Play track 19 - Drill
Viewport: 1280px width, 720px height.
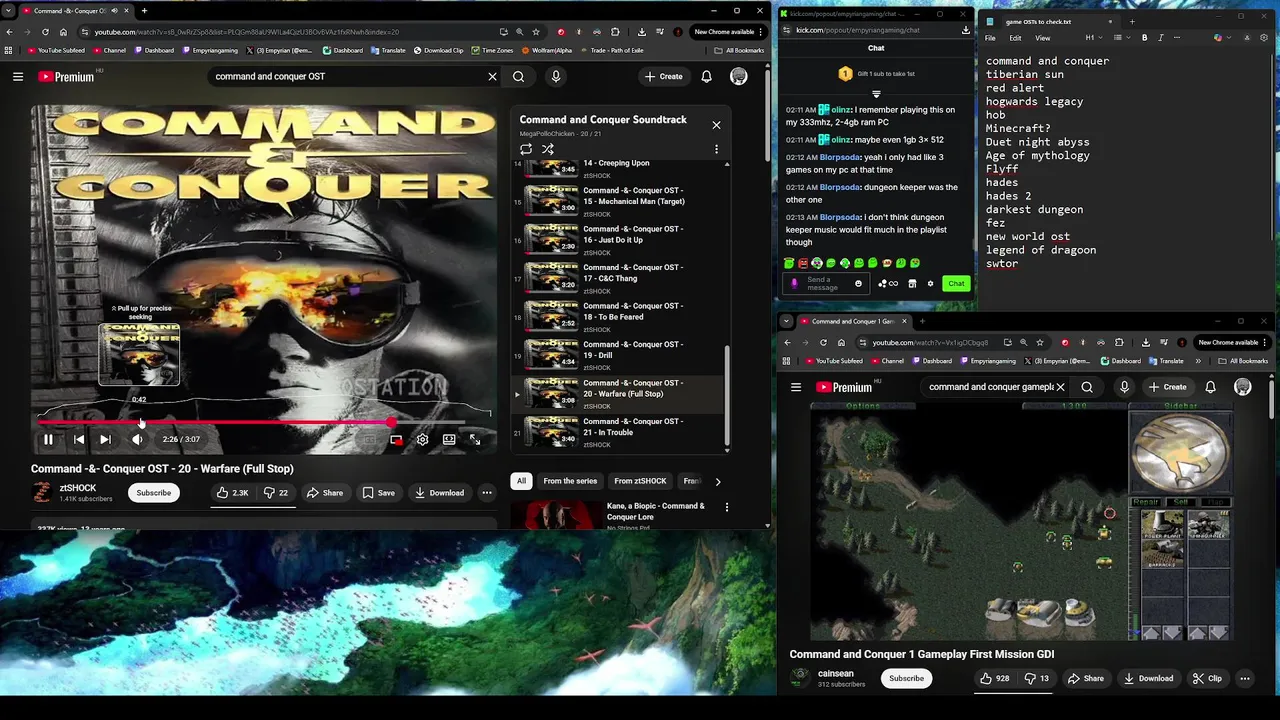[x=615, y=355]
